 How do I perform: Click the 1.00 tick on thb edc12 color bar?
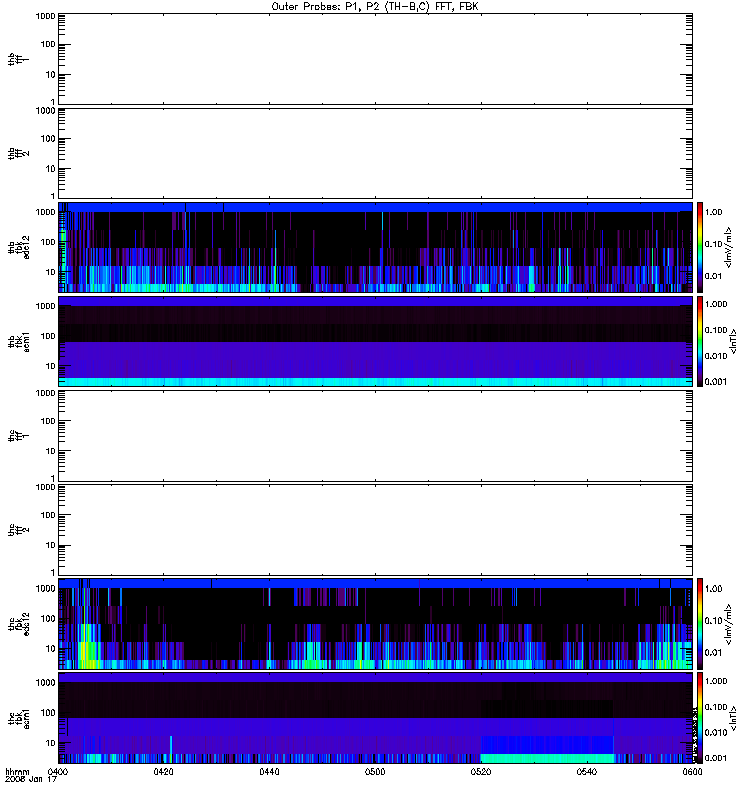click(x=713, y=212)
